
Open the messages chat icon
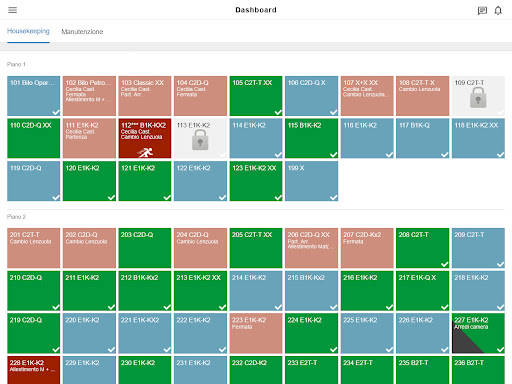(x=482, y=11)
